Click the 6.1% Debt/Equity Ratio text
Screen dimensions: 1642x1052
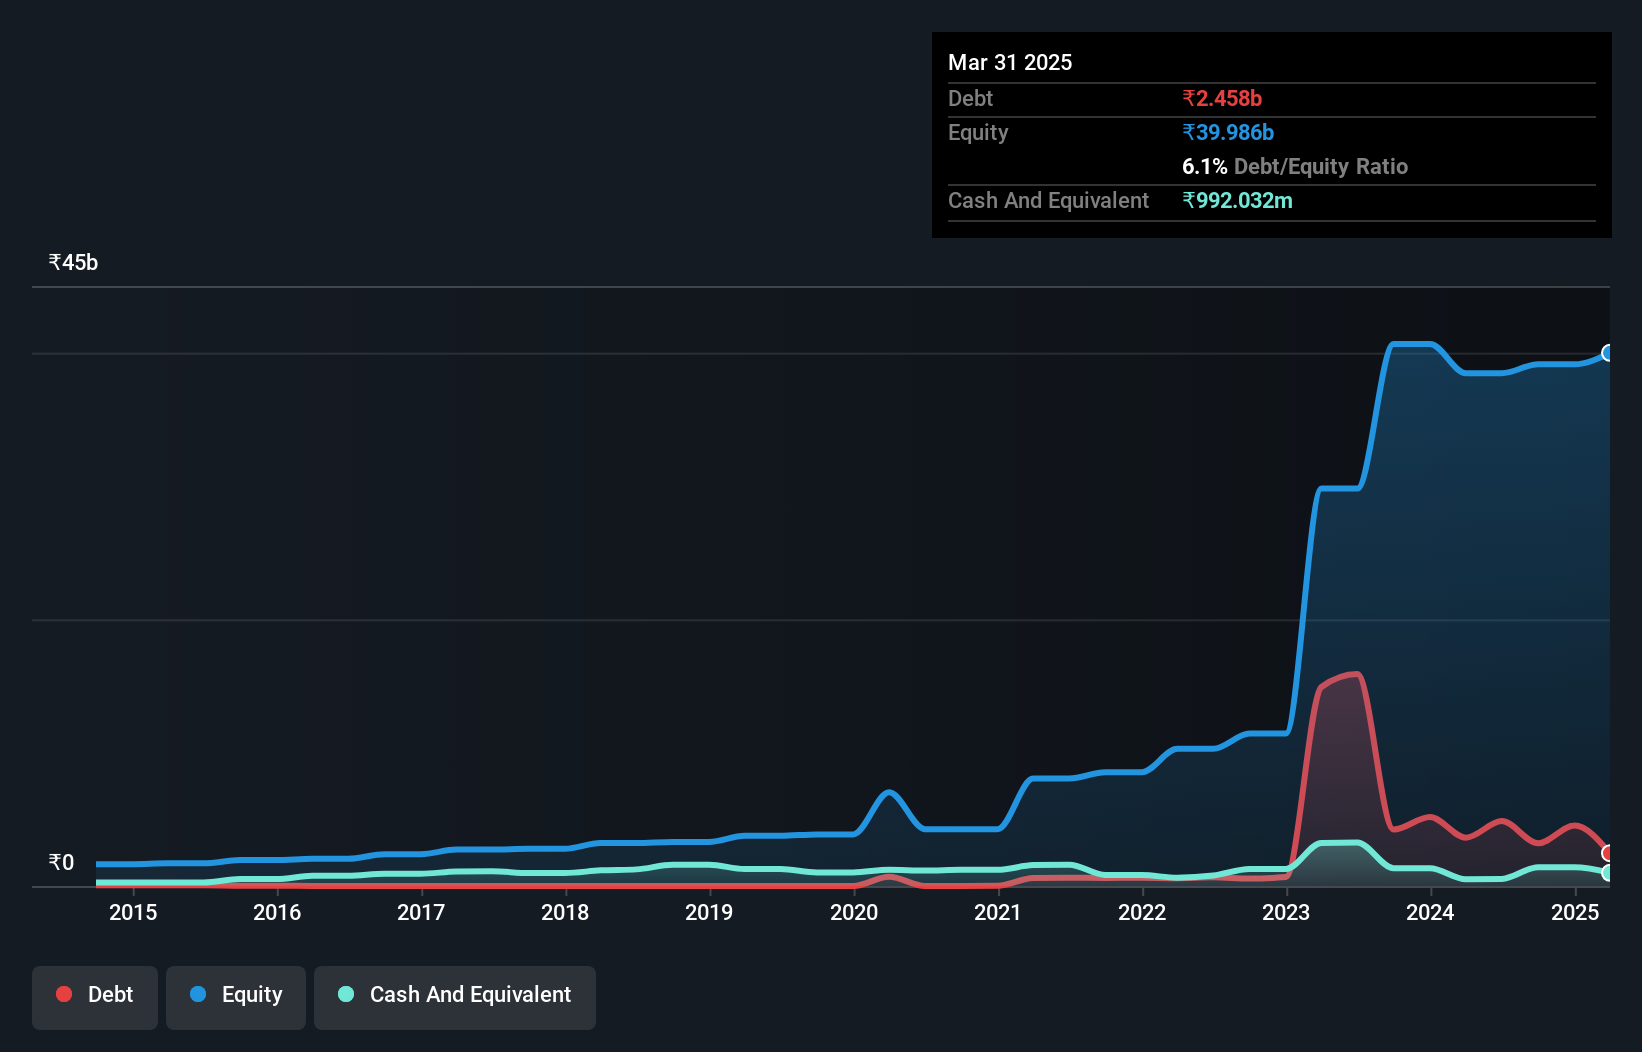tap(1295, 166)
